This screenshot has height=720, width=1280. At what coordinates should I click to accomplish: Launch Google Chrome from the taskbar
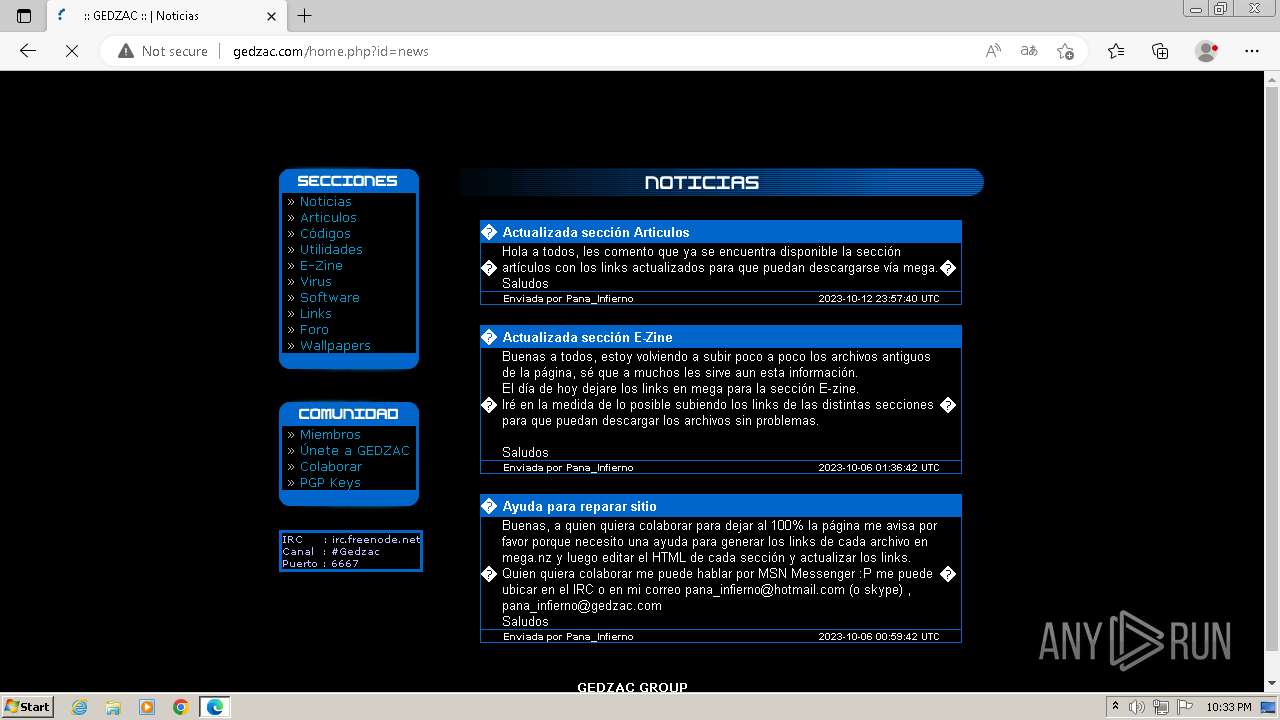click(x=181, y=707)
